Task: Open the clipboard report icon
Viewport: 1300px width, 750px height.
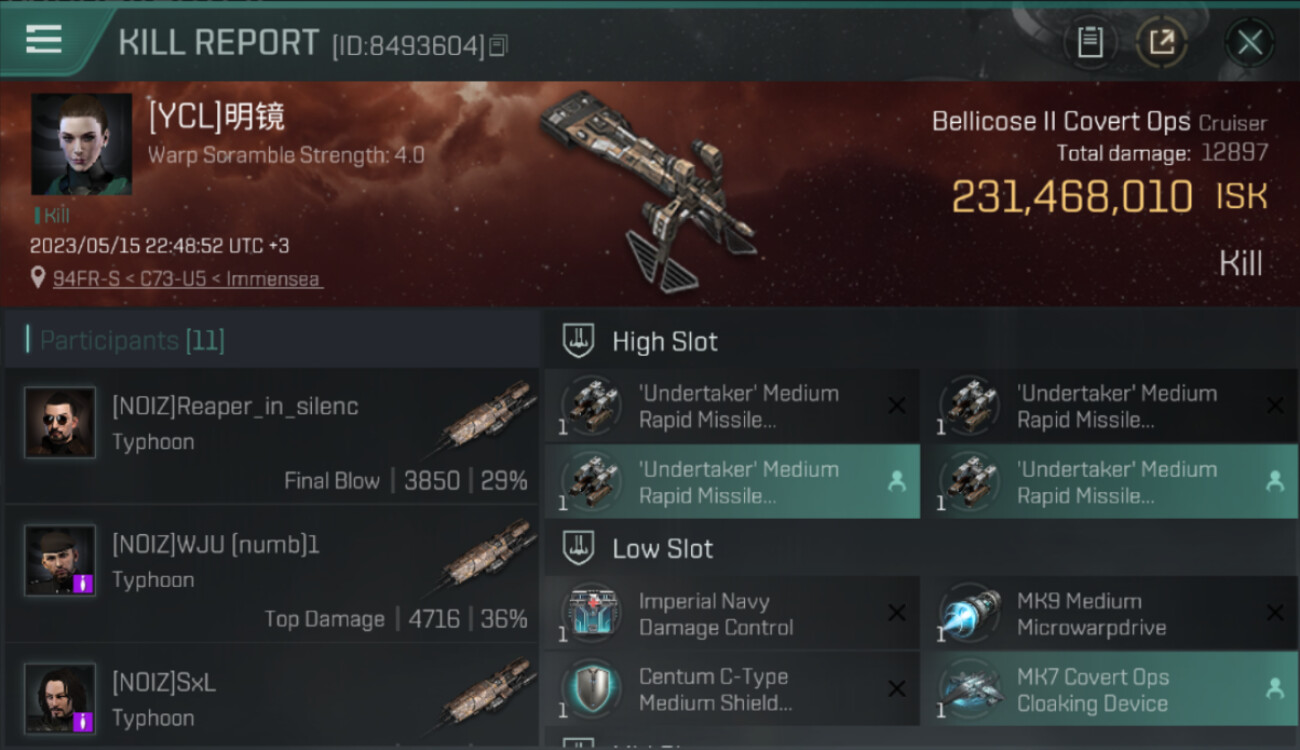Action: click(1090, 42)
